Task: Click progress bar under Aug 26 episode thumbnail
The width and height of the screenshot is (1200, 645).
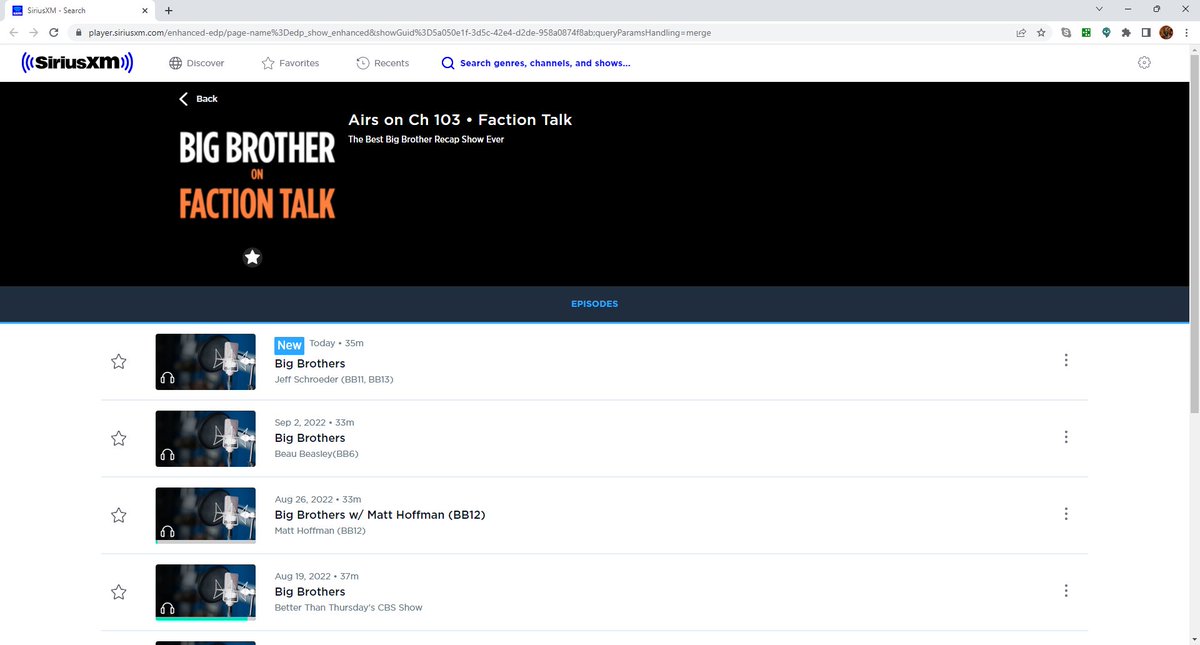Action: 205,542
